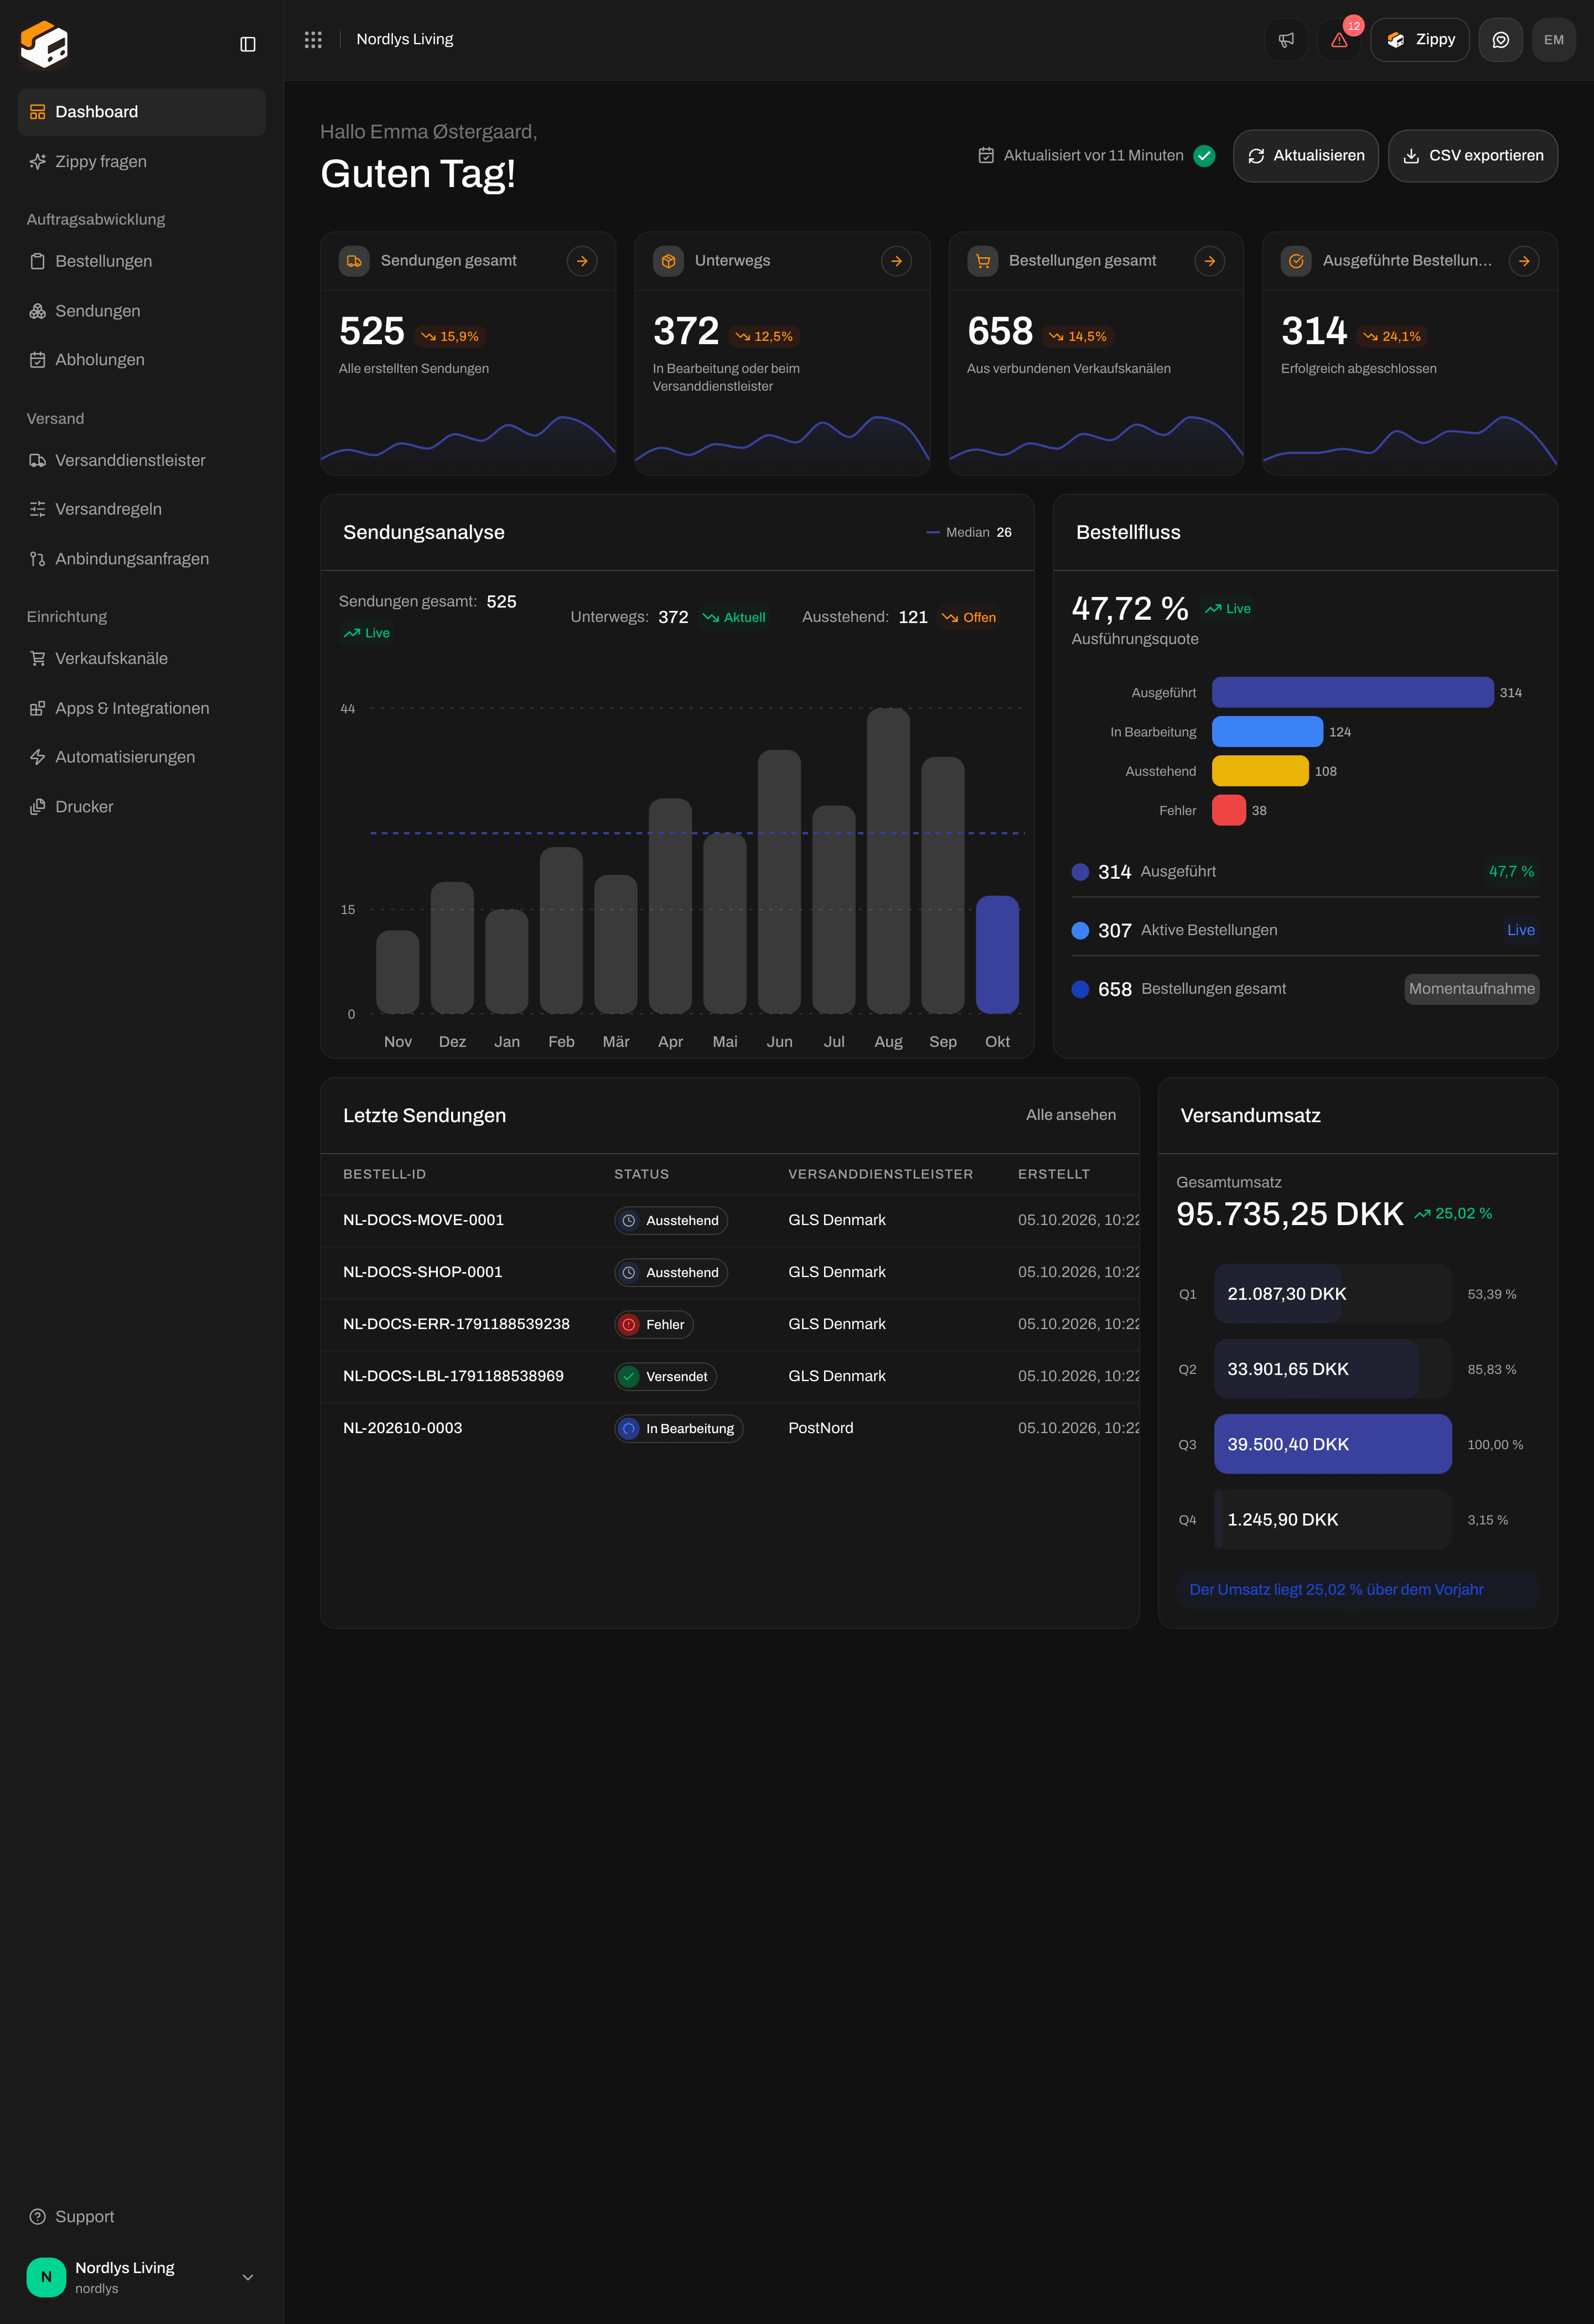Click the Ausgeführt bar labeled 314

(1352, 692)
